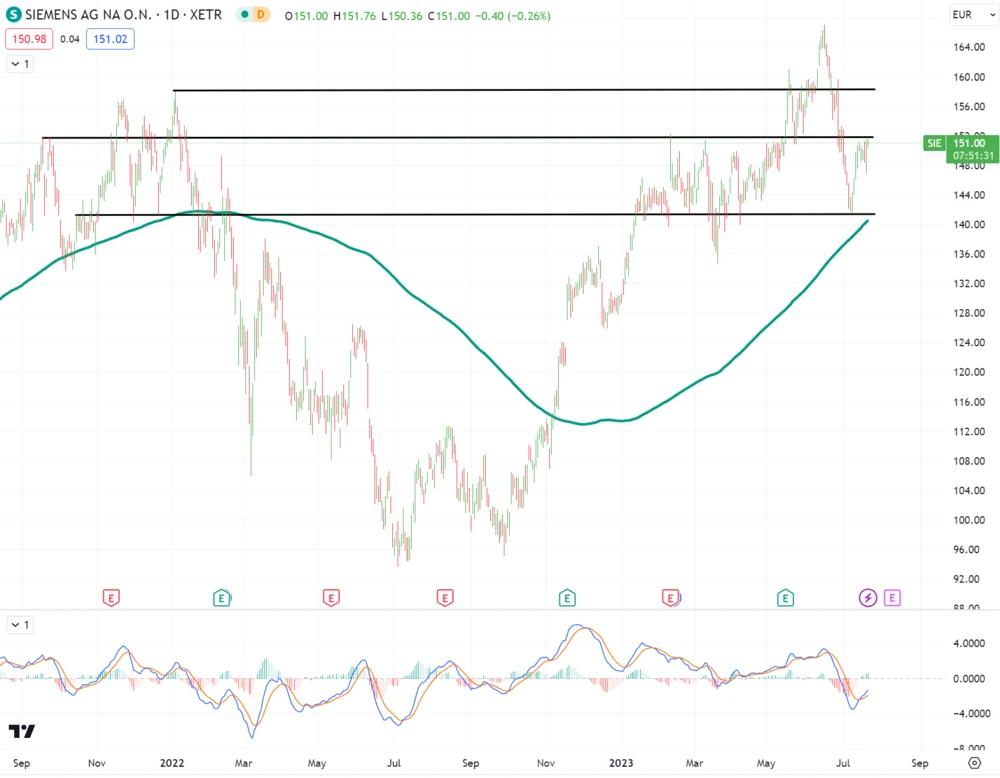Click the TradingView logo in lower left

[x=21, y=731]
